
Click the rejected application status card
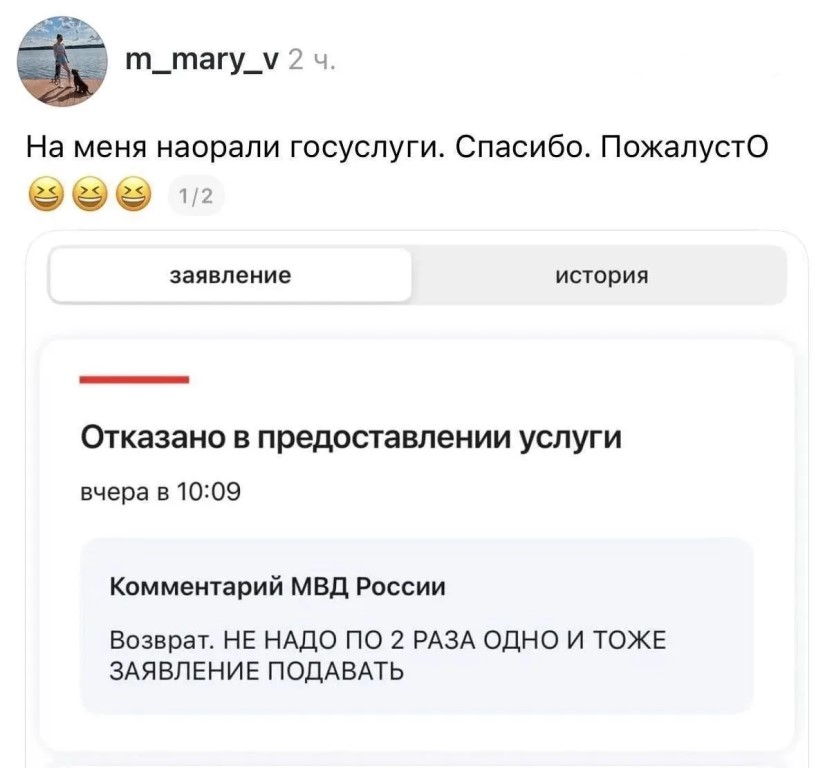tap(417, 545)
